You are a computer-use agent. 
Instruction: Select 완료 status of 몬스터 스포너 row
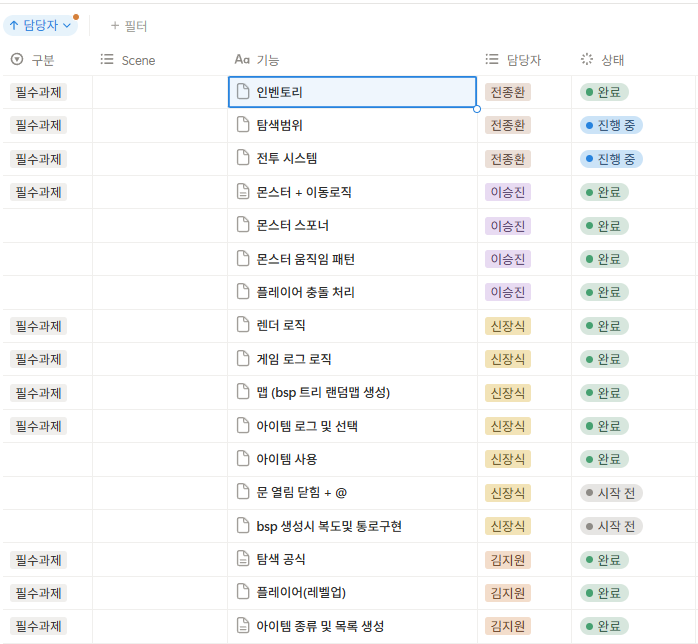tap(604, 226)
